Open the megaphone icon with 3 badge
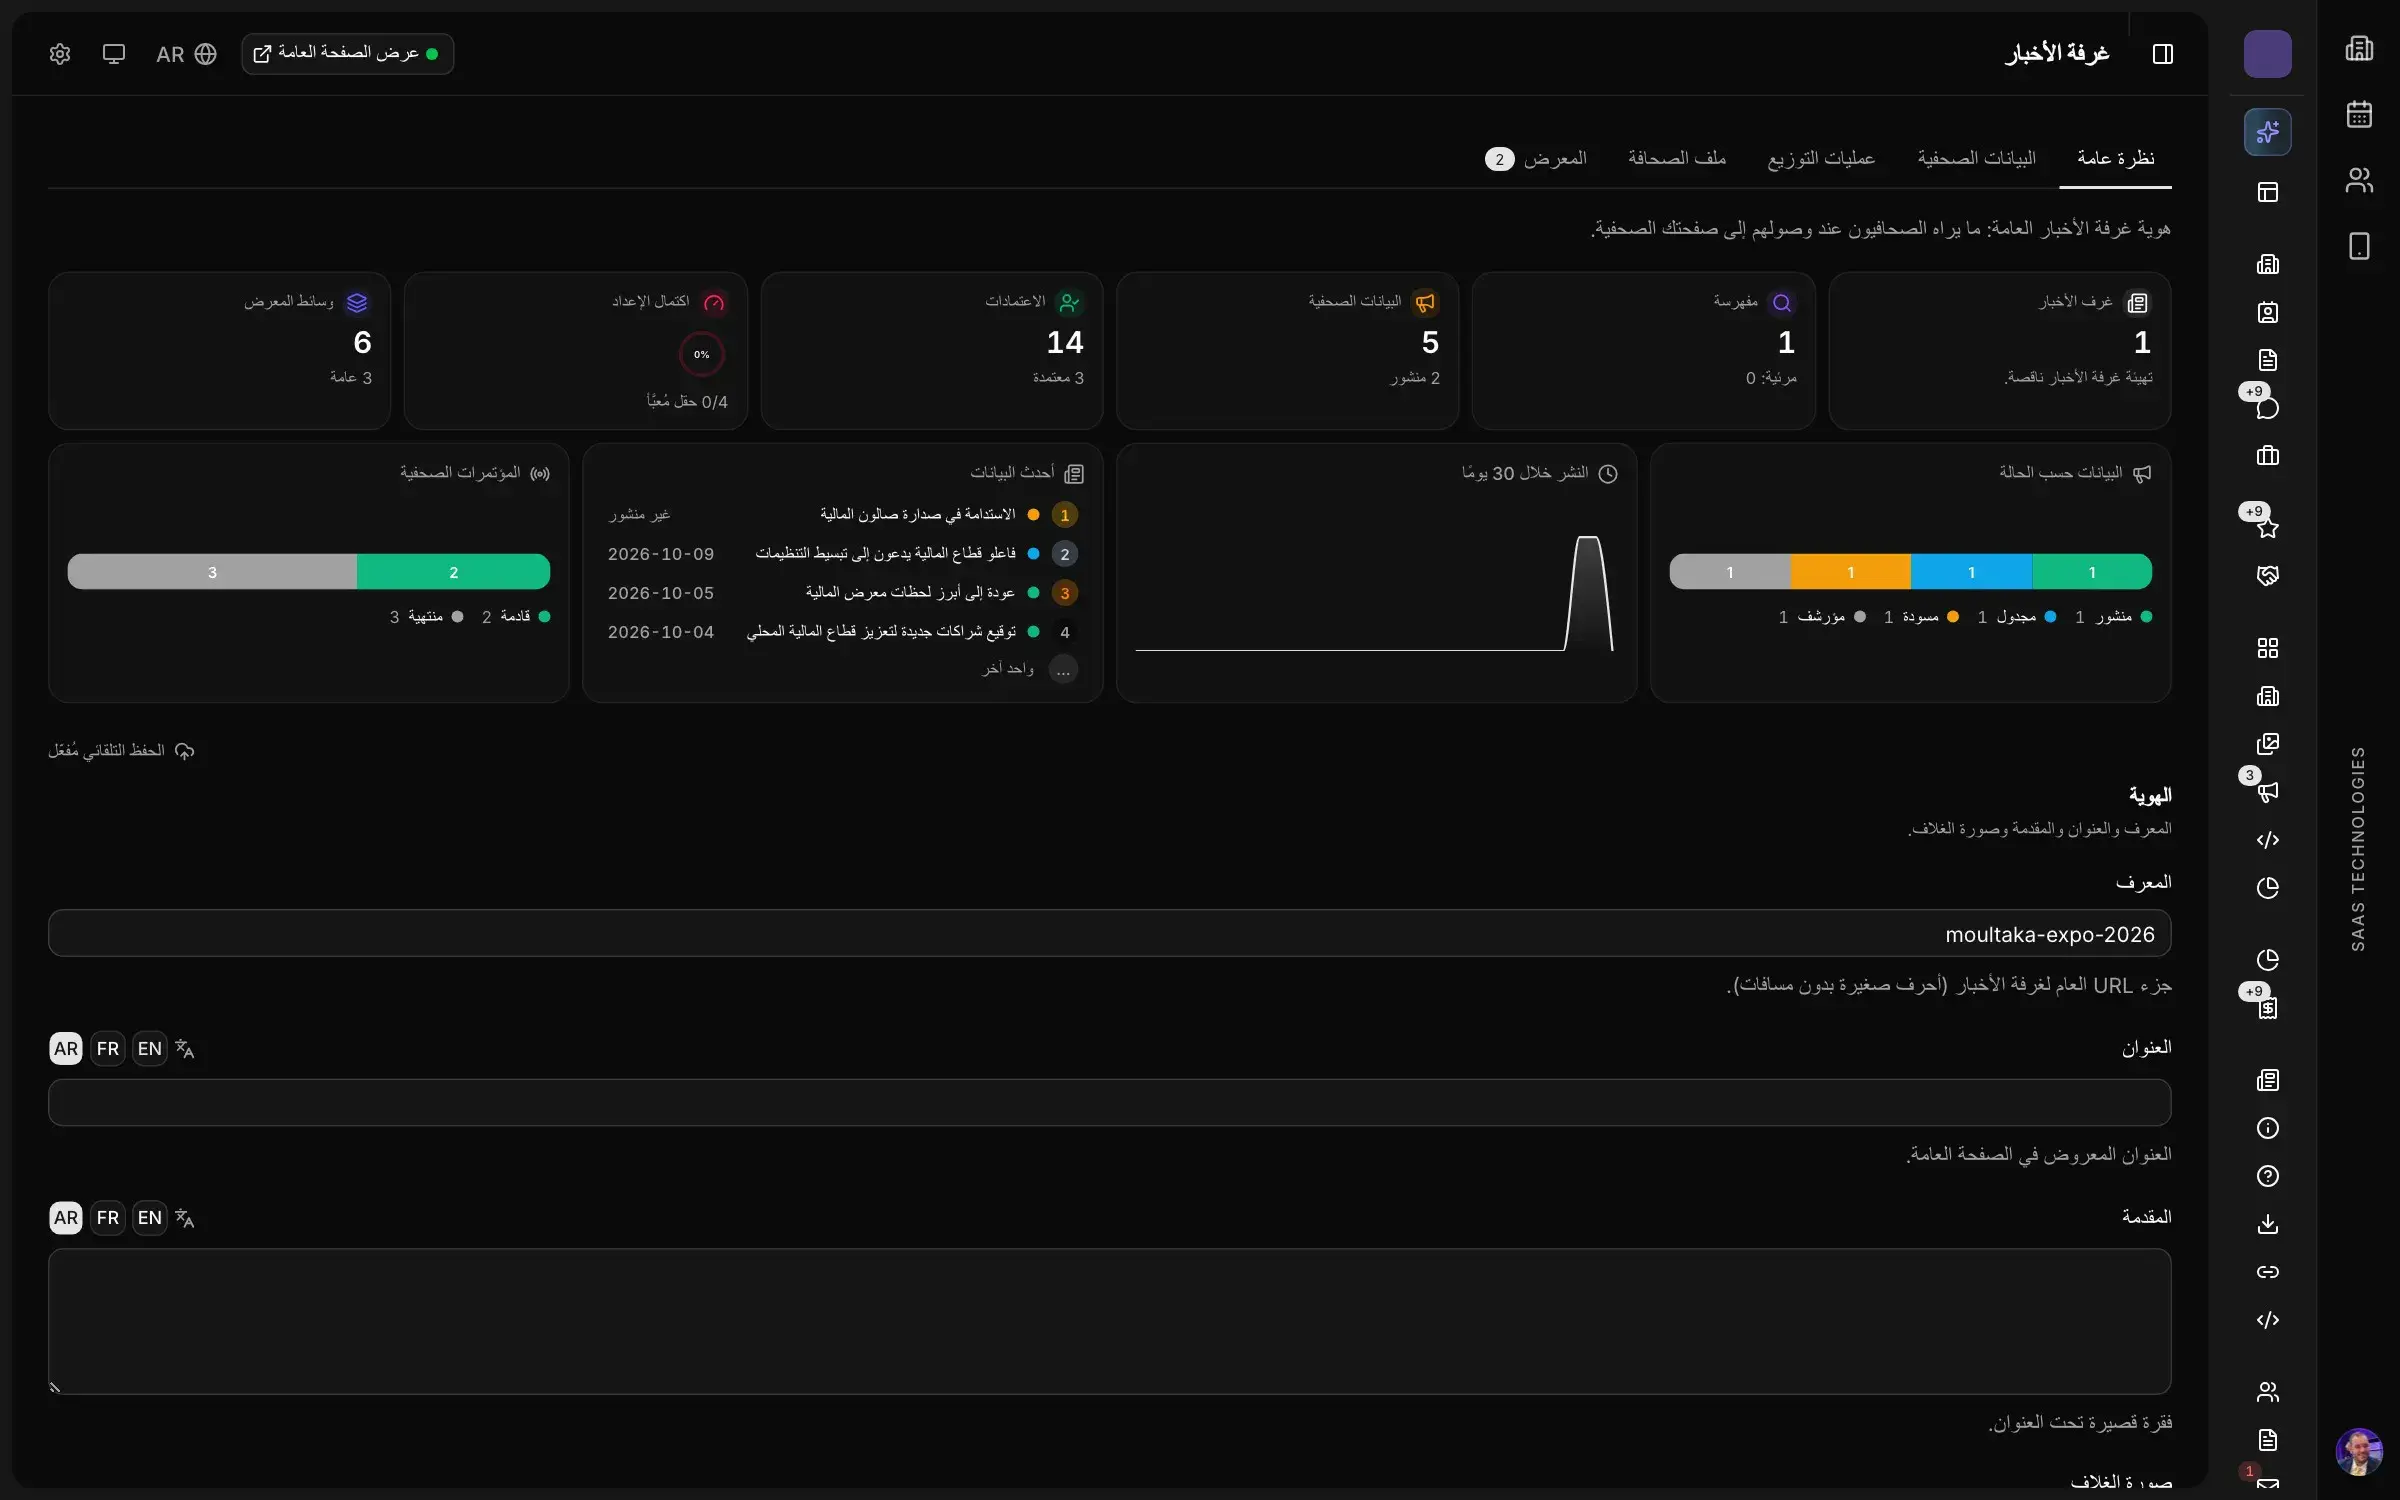Screen dimensions: 2400x1500 (2267, 792)
